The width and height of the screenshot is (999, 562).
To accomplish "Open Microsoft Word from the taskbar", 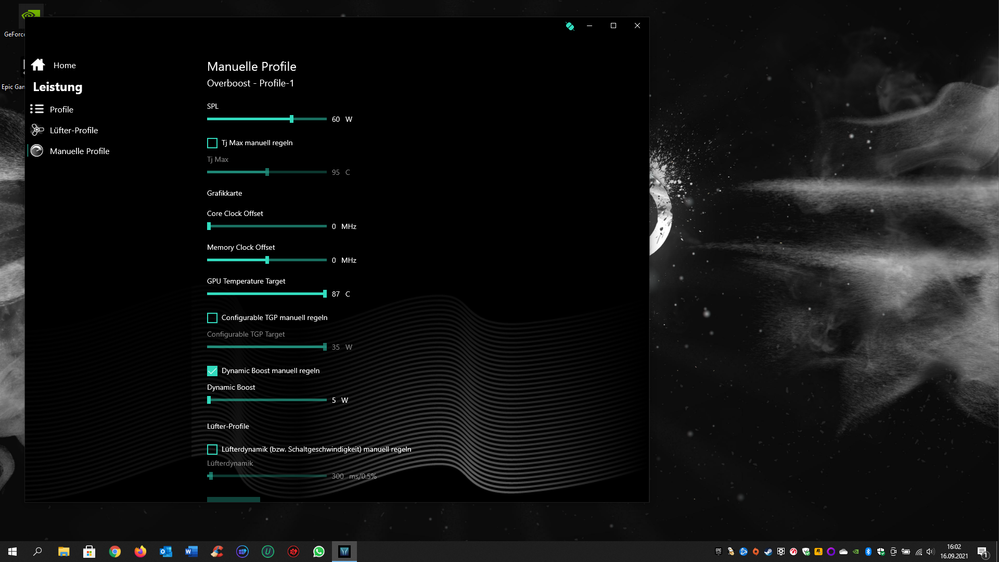I will click(x=191, y=551).
